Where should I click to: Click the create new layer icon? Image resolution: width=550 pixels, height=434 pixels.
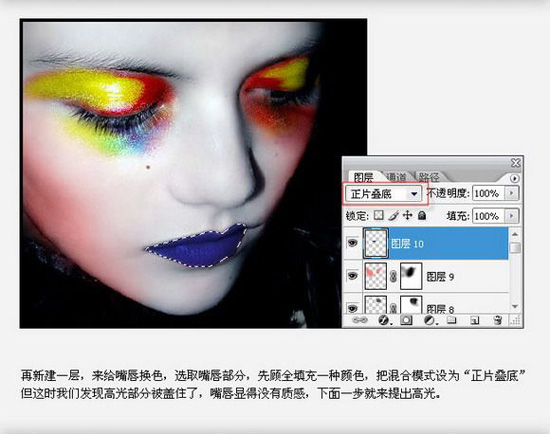(475, 320)
